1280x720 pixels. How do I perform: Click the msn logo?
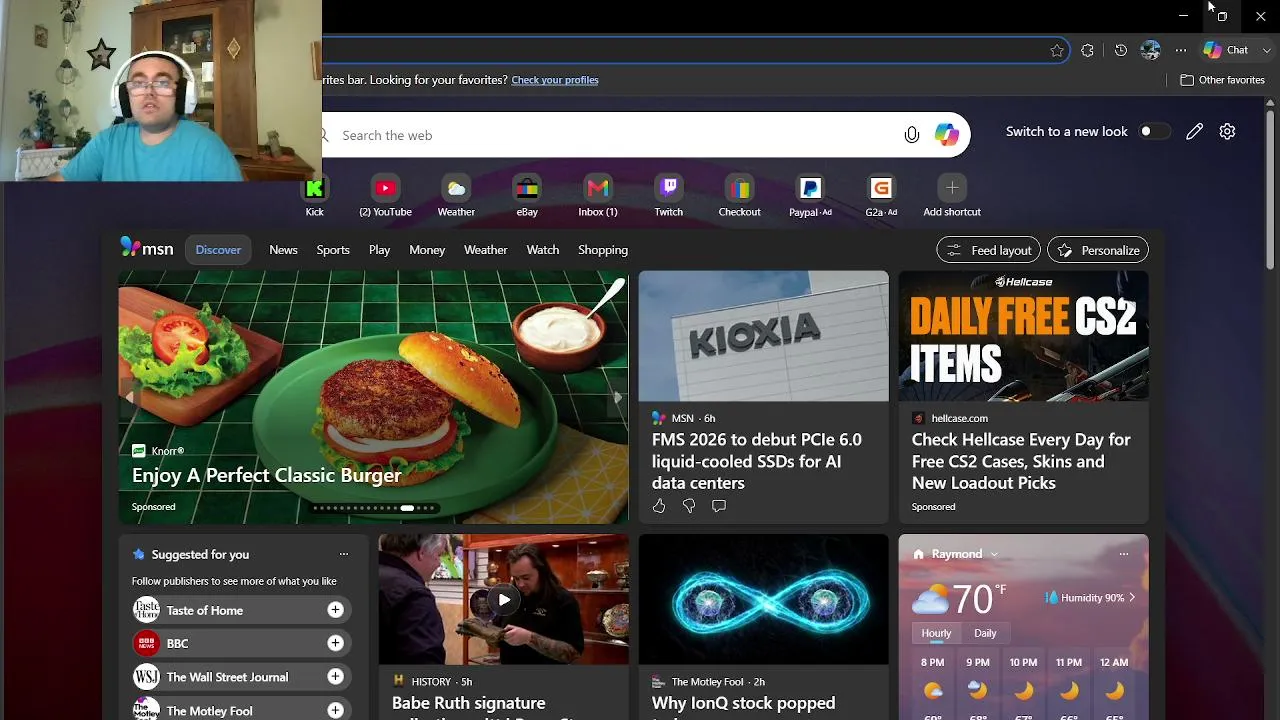(x=147, y=249)
